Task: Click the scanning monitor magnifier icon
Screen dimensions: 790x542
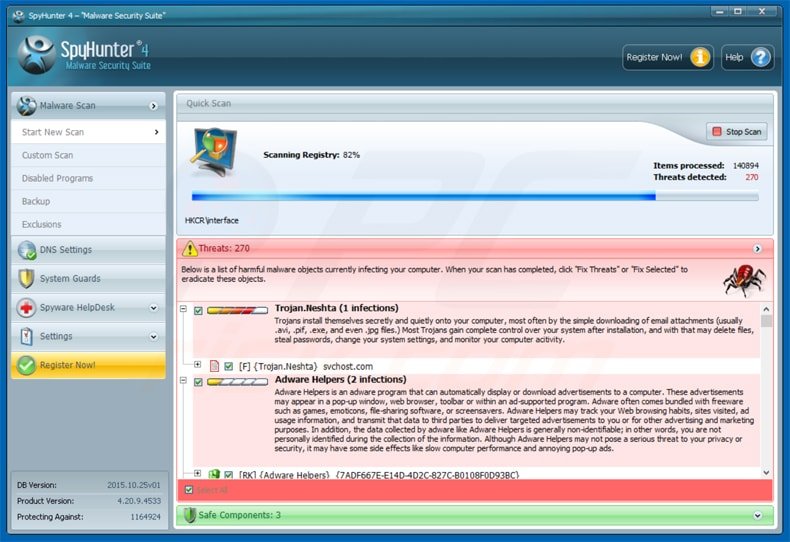Action: [x=214, y=151]
